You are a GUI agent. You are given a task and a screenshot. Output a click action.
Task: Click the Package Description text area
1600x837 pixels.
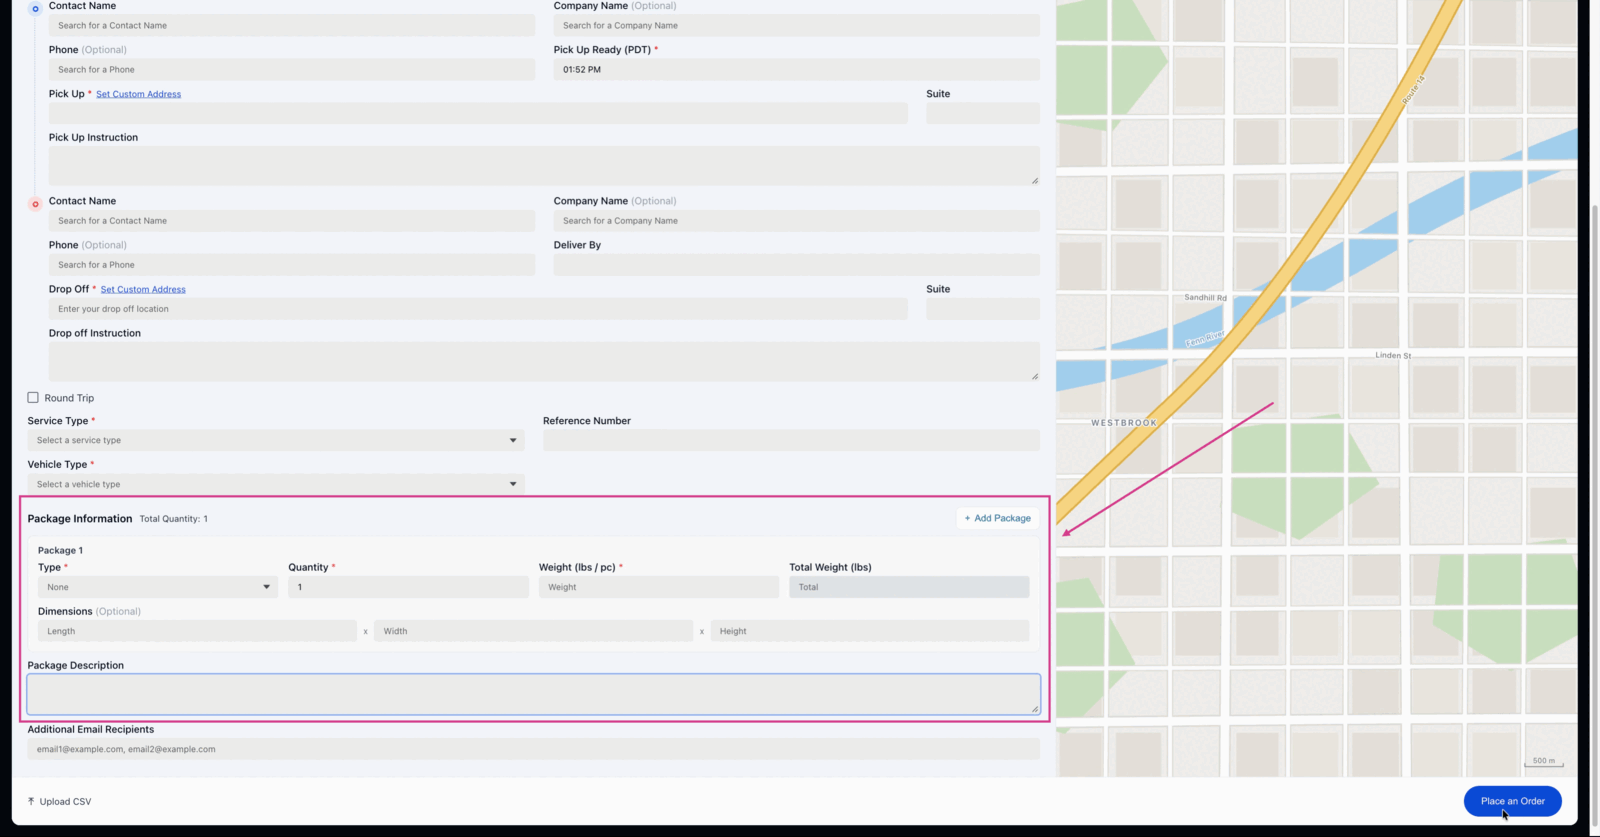pyautogui.click(x=534, y=694)
